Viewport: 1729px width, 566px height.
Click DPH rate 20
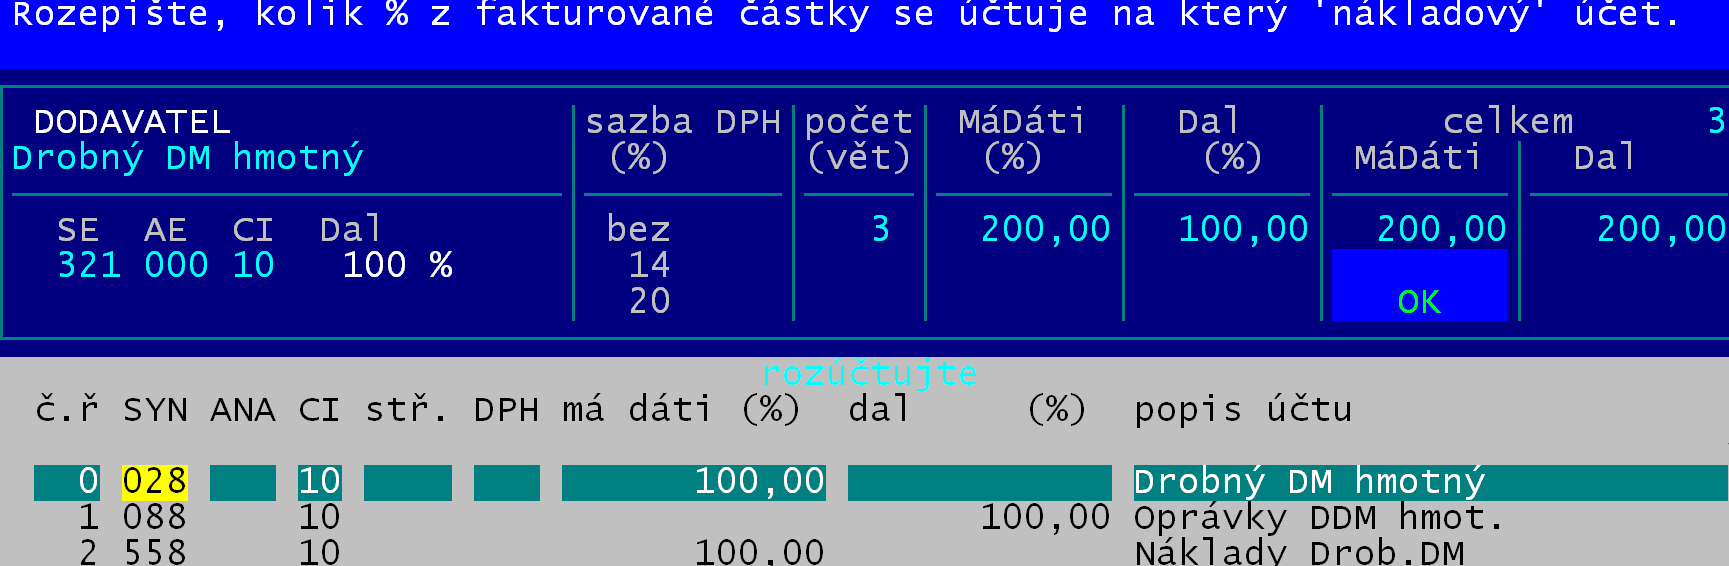[x=649, y=302]
